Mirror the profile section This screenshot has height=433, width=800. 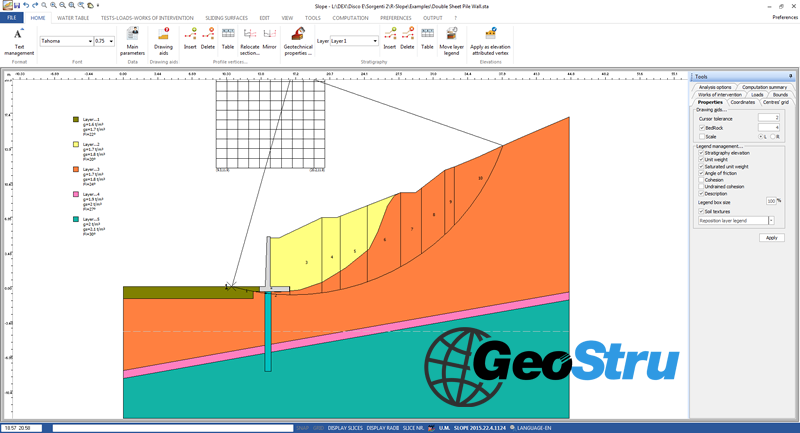(x=269, y=39)
